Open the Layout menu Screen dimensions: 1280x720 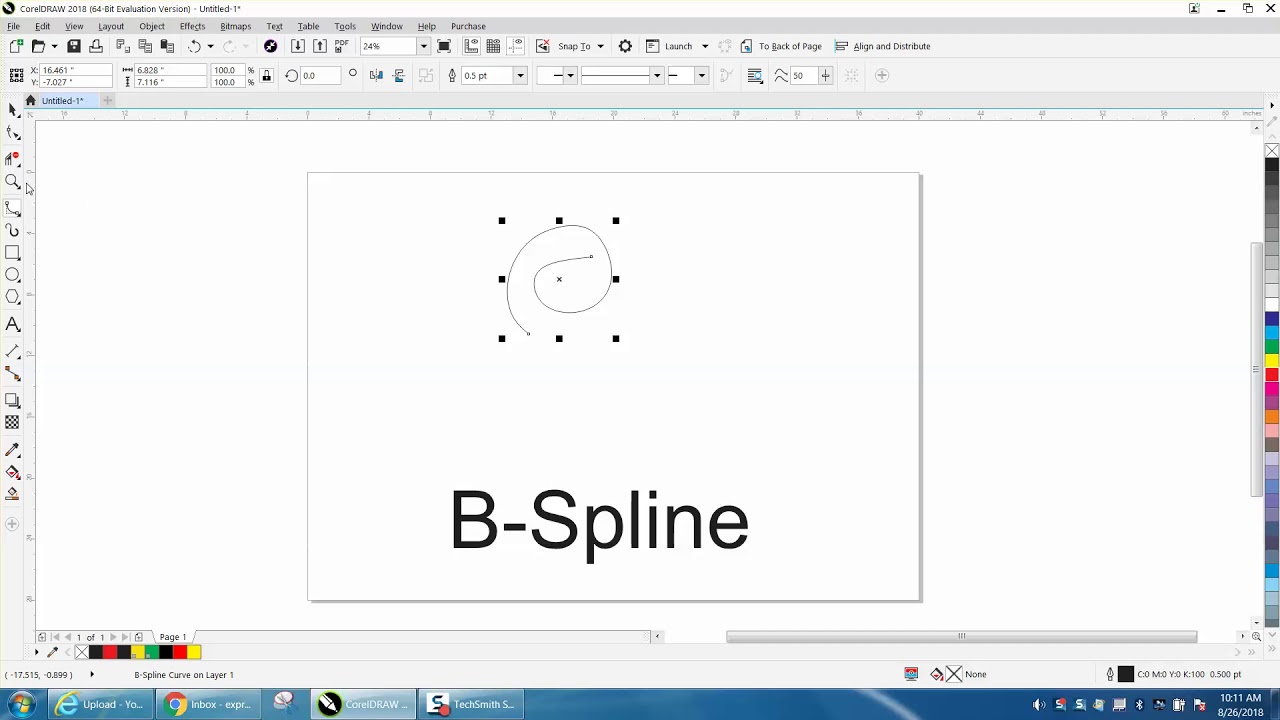click(x=111, y=26)
